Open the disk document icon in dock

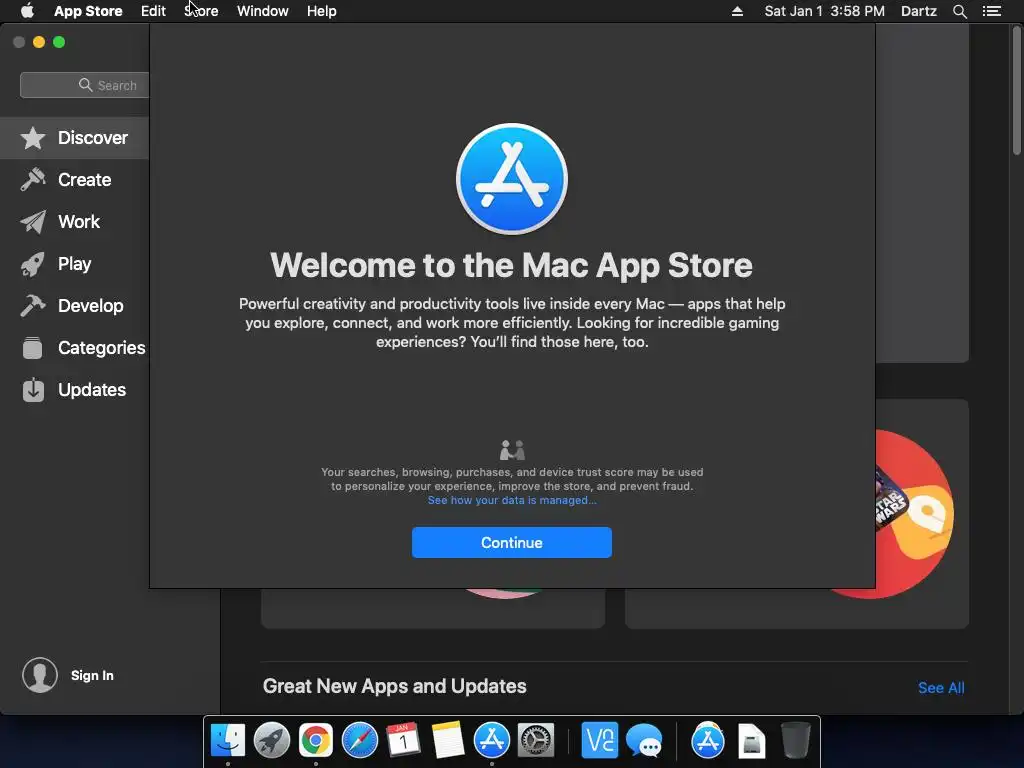[752, 741]
